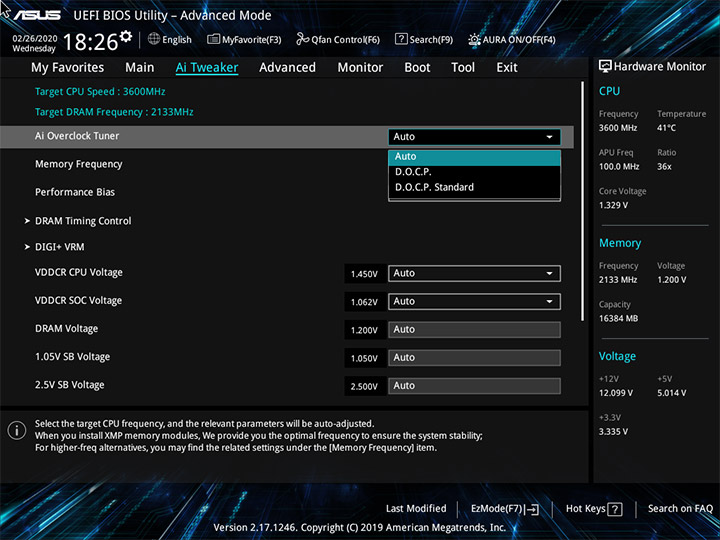Click the 12.099 V reading
Image resolution: width=720 pixels, height=540 pixels.
[x=616, y=393]
